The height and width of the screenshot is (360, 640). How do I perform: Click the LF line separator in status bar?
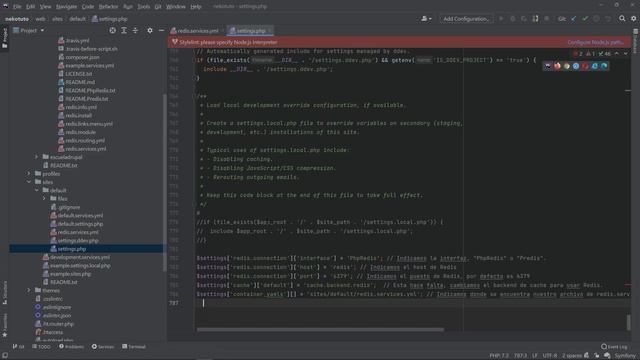tap(535, 356)
